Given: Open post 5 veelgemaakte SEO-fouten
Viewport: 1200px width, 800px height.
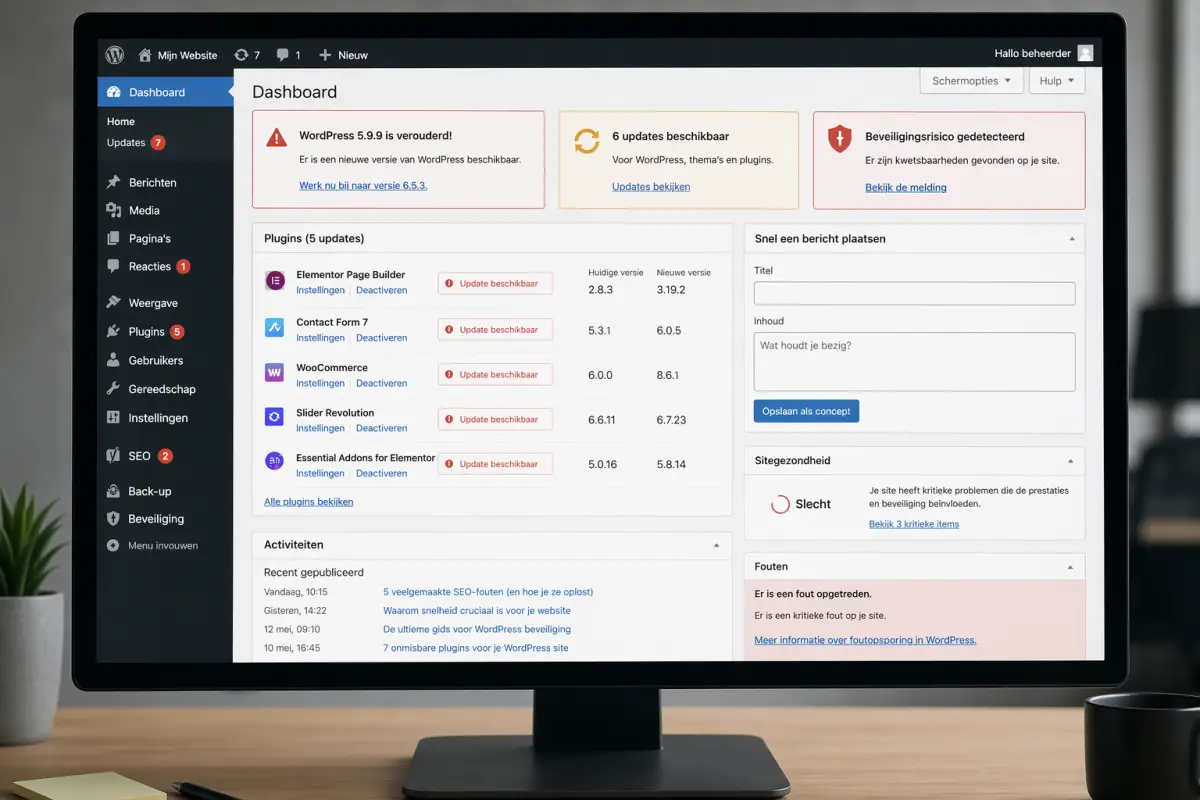Looking at the screenshot, I should (488, 591).
